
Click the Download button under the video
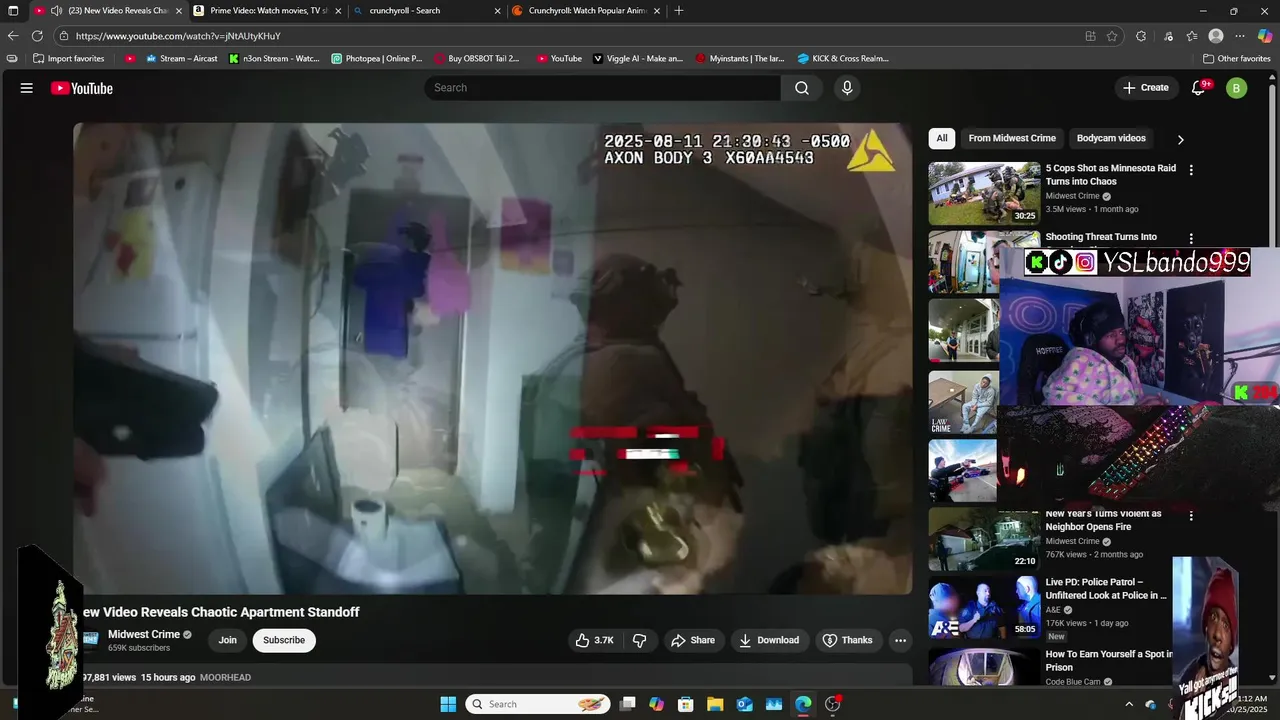(x=769, y=640)
